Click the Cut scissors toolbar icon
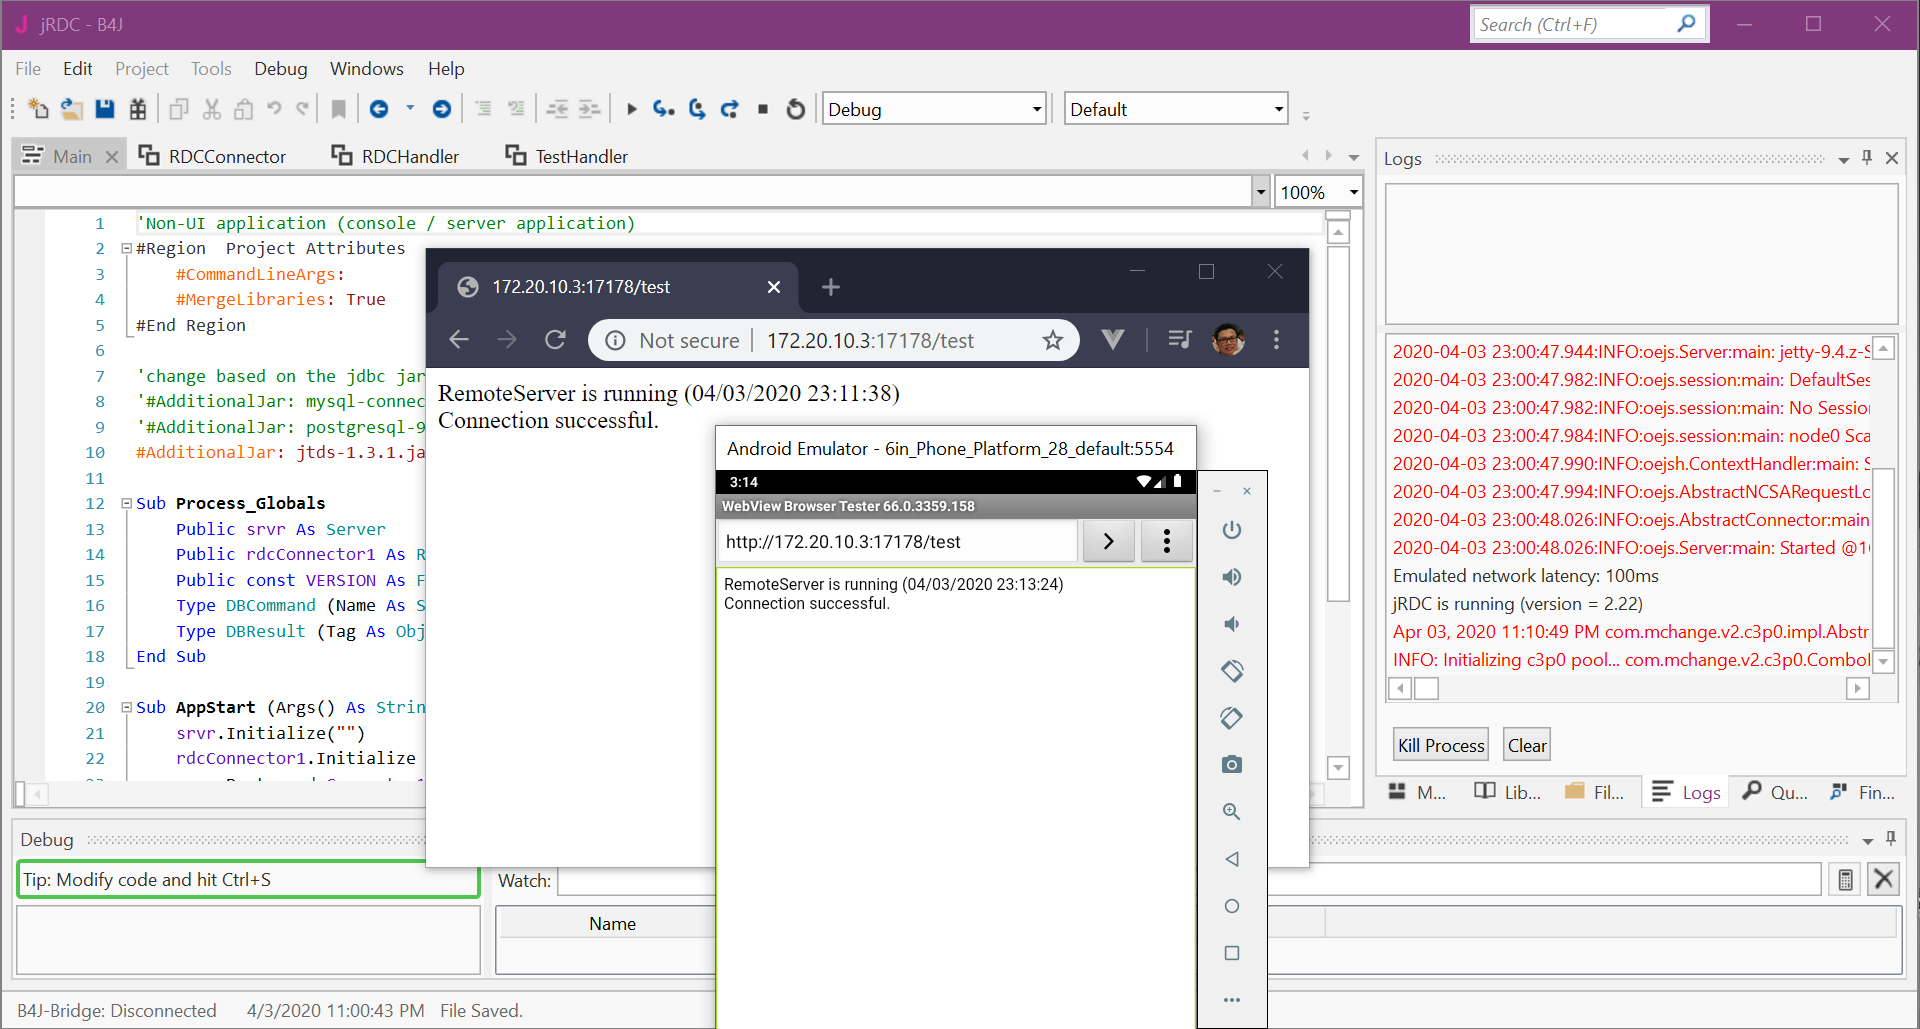1920x1029 pixels. pyautogui.click(x=211, y=109)
